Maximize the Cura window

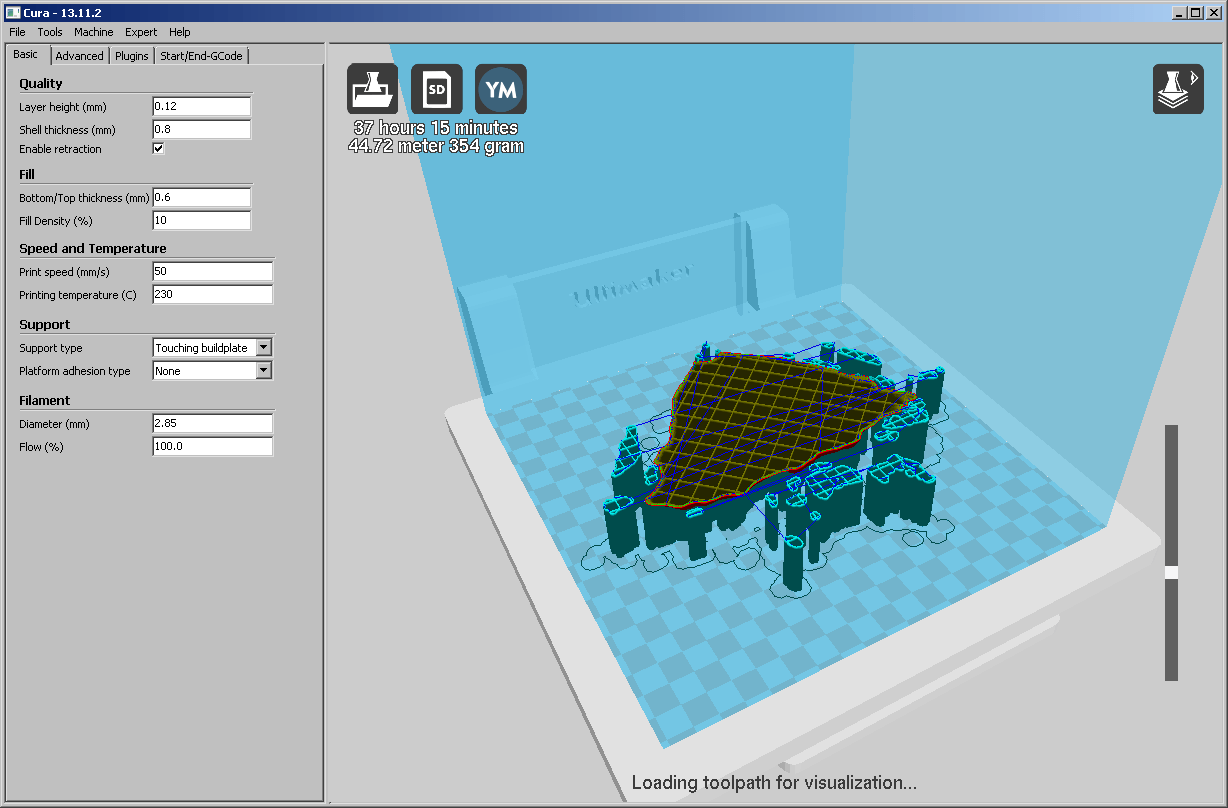coord(1196,12)
